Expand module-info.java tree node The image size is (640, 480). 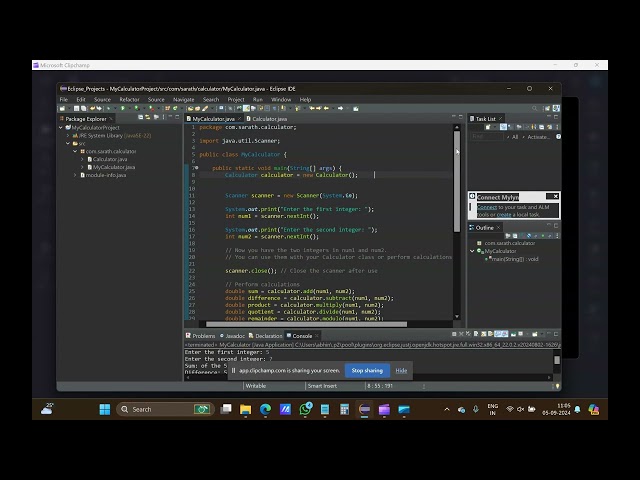75,175
